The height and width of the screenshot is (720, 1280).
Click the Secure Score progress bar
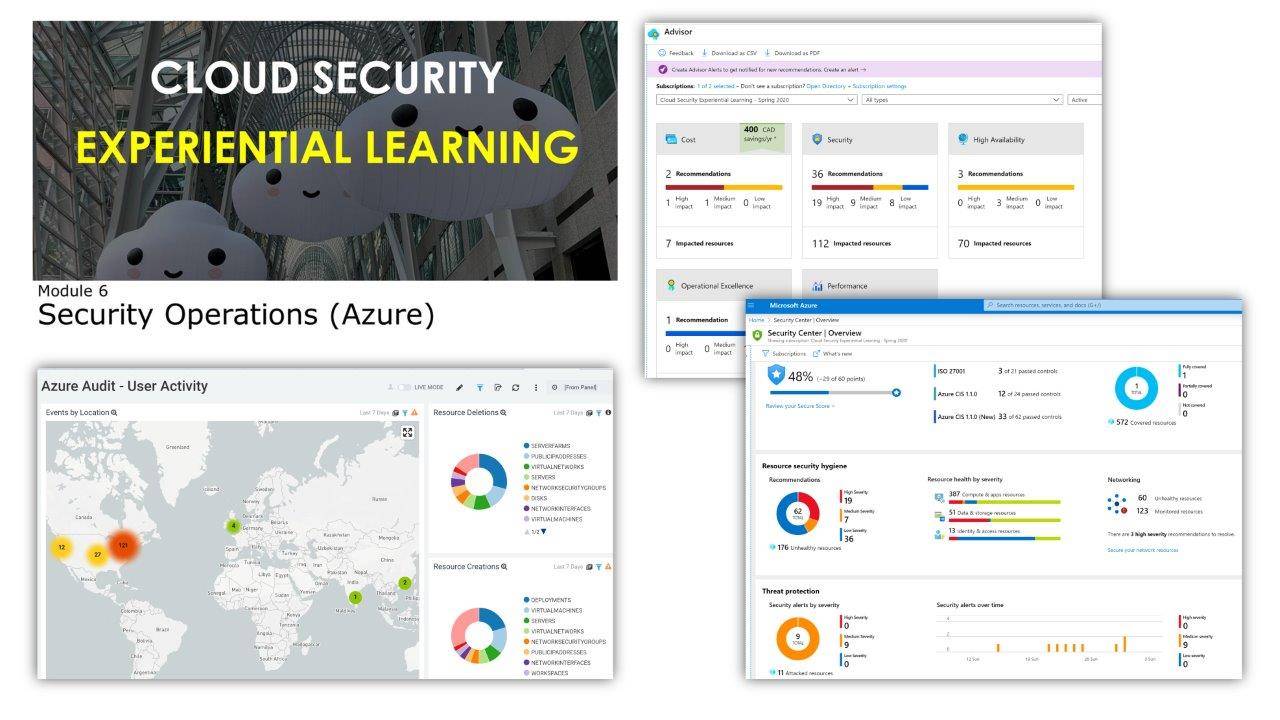pos(833,393)
